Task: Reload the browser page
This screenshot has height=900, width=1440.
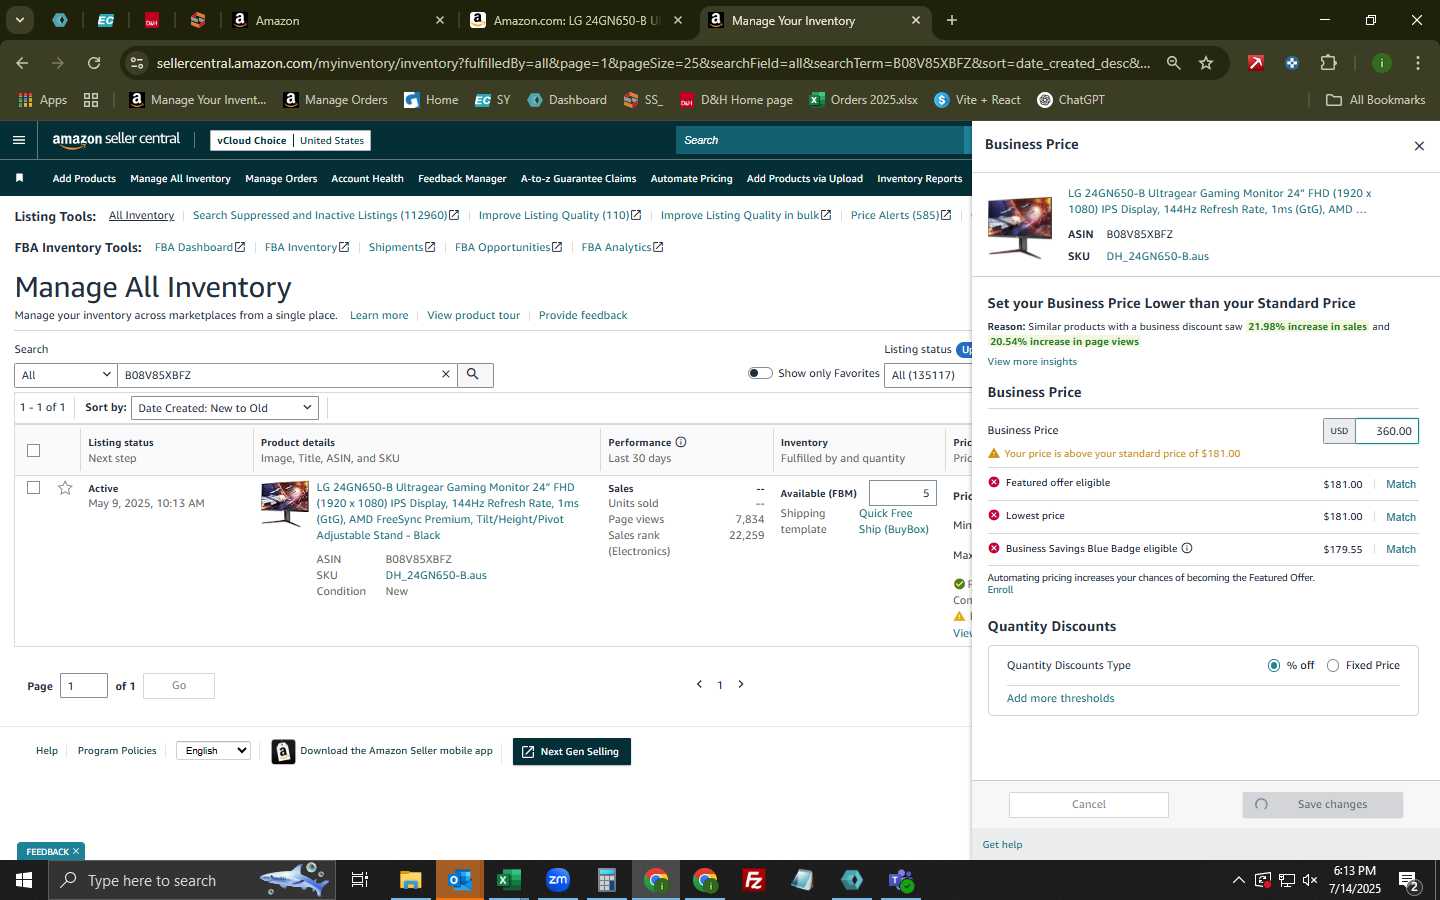Action: pyautogui.click(x=94, y=63)
